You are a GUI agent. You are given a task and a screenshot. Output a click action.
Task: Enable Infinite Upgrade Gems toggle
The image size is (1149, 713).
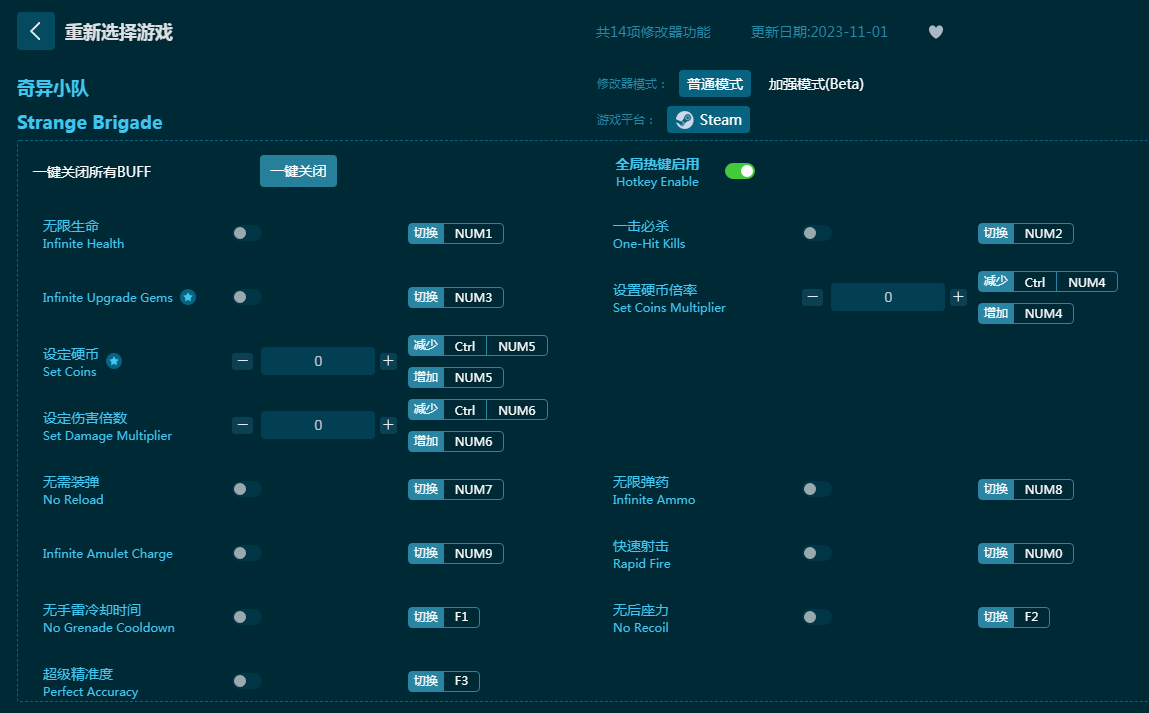pos(247,297)
